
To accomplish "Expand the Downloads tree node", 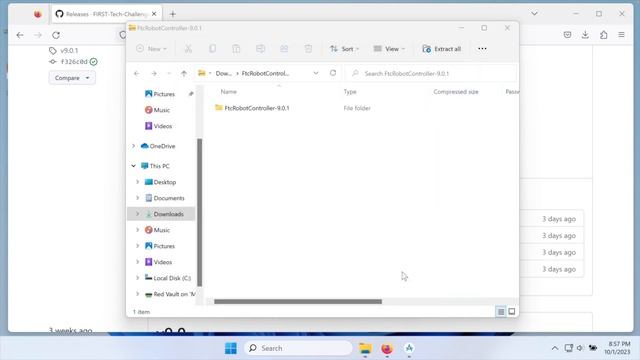I will [138, 214].
